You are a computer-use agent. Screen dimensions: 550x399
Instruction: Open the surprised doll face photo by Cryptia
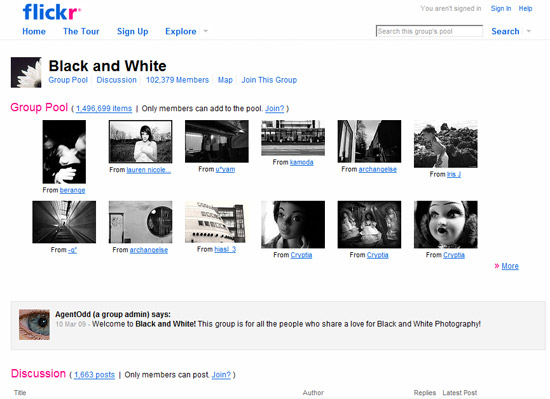pyautogui.click(x=445, y=224)
